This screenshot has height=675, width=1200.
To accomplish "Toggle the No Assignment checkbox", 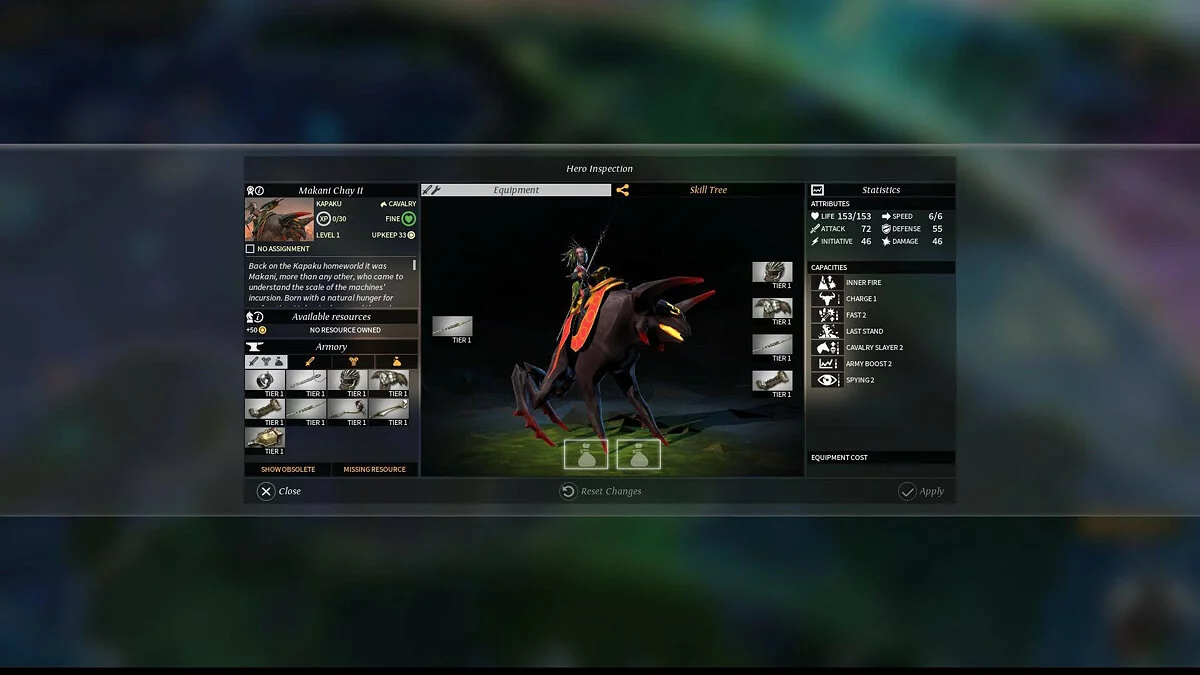I will tap(250, 249).
